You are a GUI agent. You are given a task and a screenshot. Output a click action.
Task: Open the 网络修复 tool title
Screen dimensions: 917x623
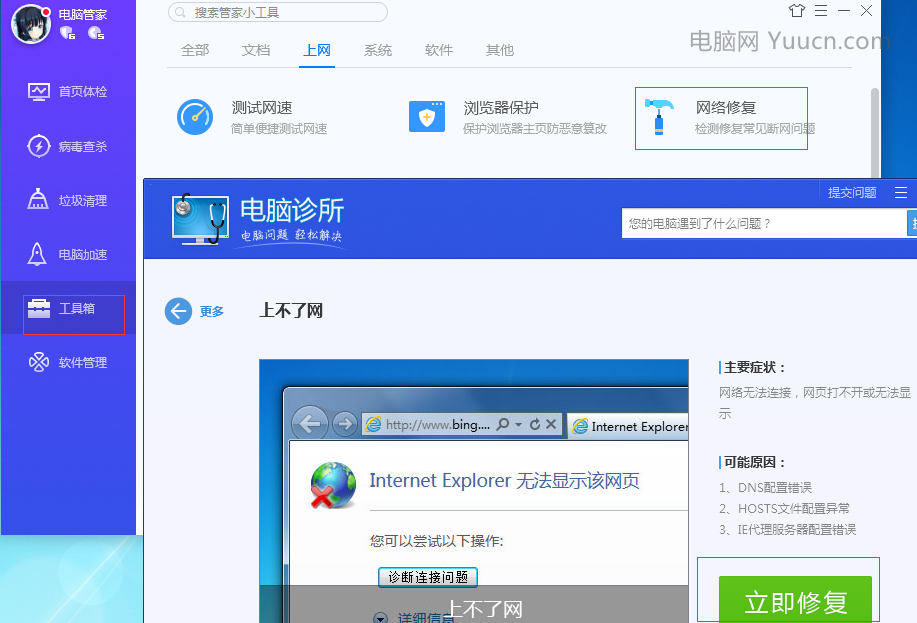point(726,108)
